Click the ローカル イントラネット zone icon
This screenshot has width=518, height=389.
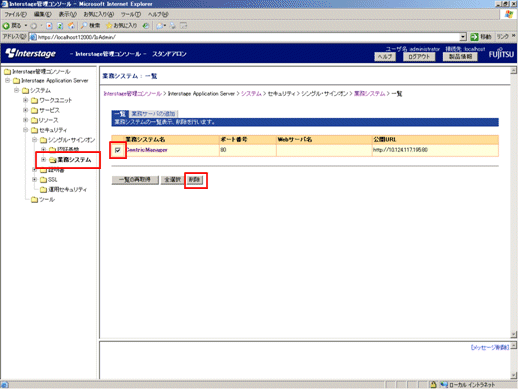(444, 385)
